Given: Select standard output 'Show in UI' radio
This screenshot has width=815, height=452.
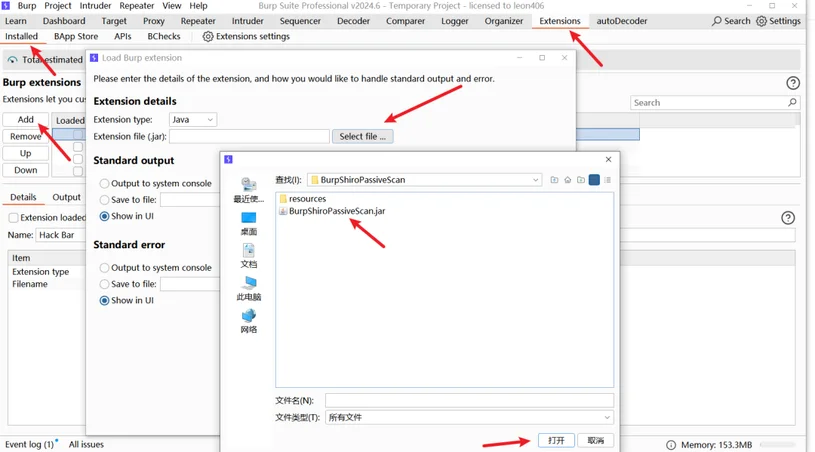Looking at the screenshot, I should 104,216.
